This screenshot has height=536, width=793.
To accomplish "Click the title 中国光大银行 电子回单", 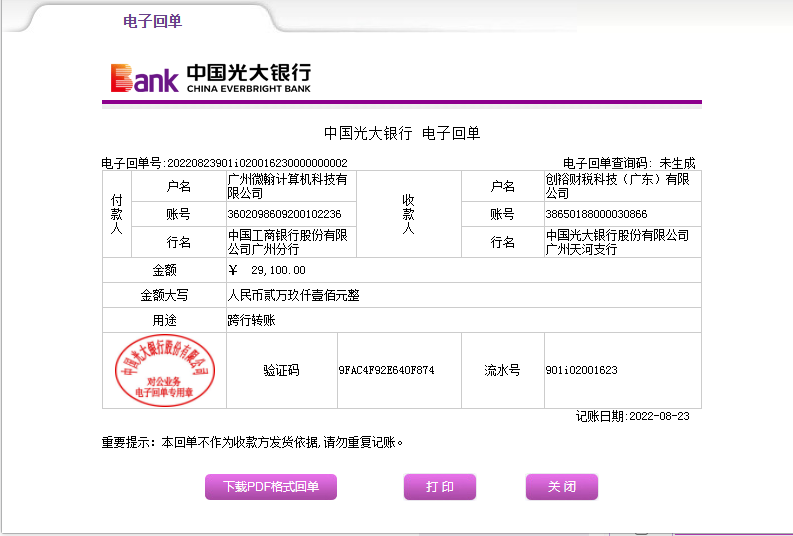I will 402,133.
